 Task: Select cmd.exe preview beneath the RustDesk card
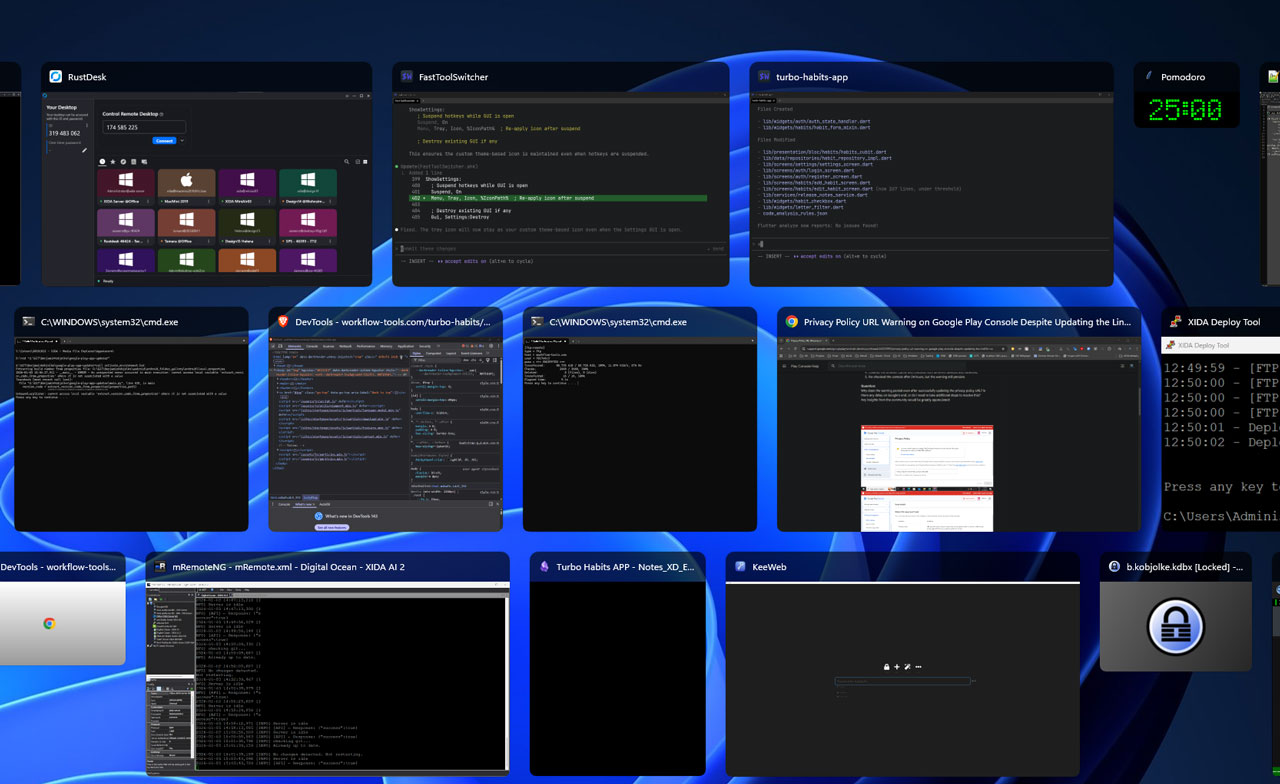tap(131, 434)
